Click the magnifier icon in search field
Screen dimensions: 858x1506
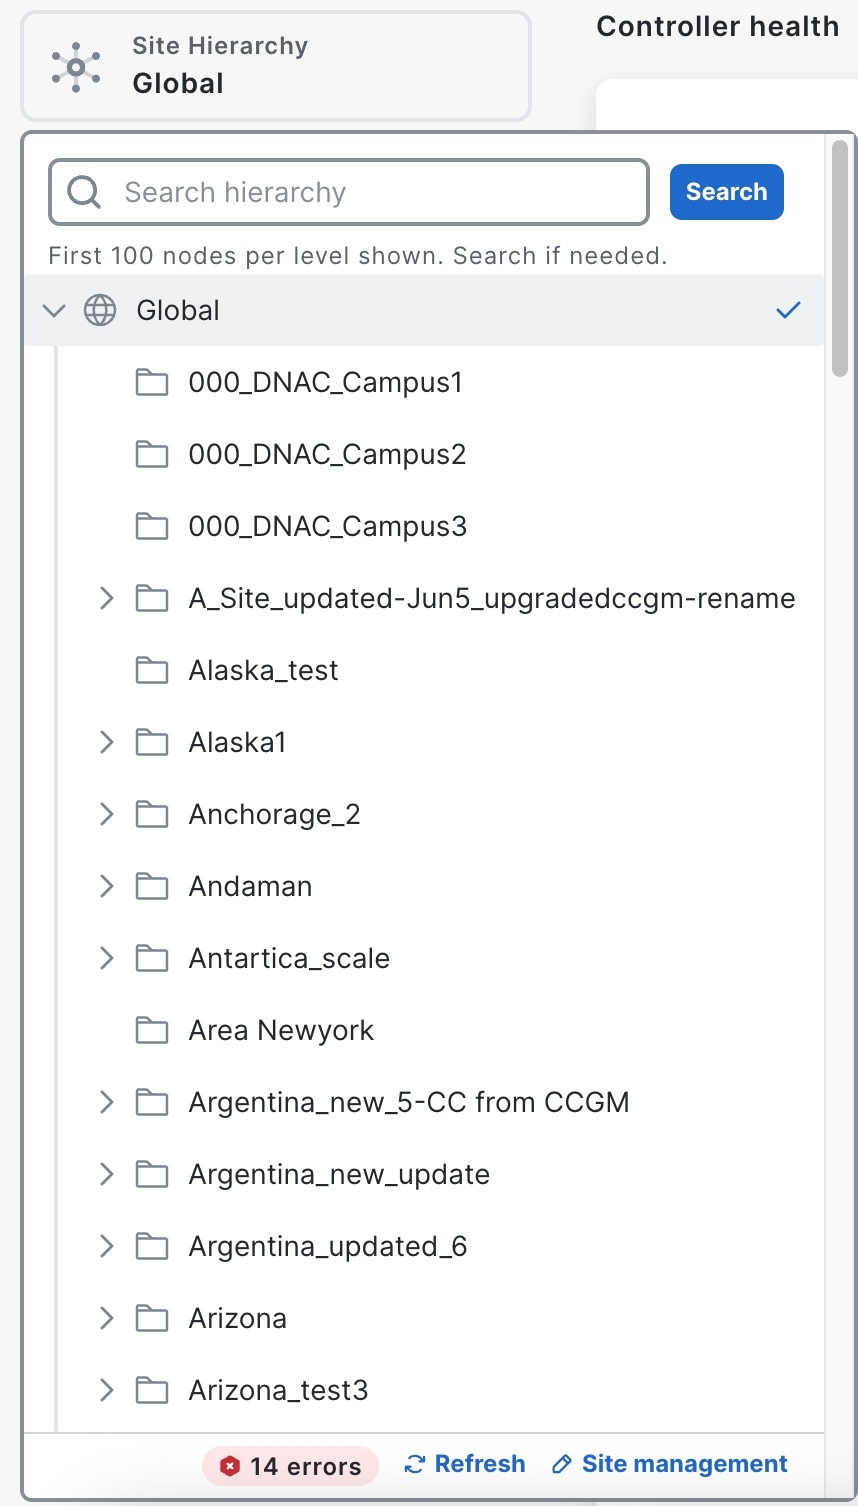click(x=84, y=192)
